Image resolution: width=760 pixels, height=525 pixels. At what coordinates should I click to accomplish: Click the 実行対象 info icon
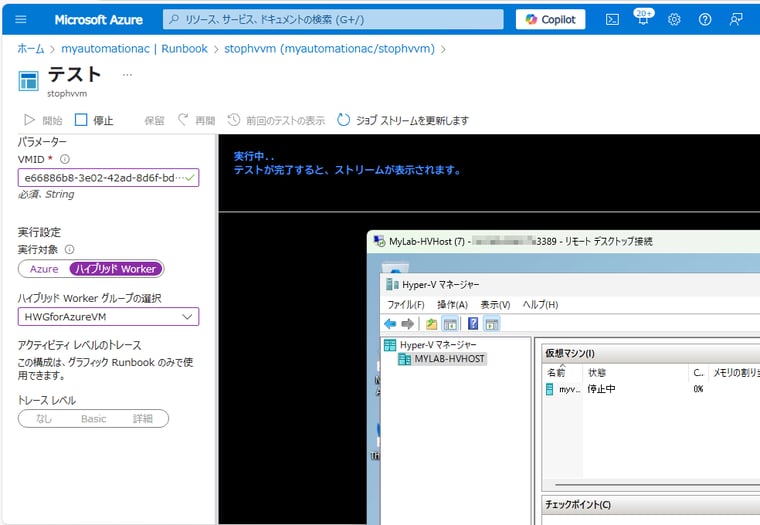69,249
